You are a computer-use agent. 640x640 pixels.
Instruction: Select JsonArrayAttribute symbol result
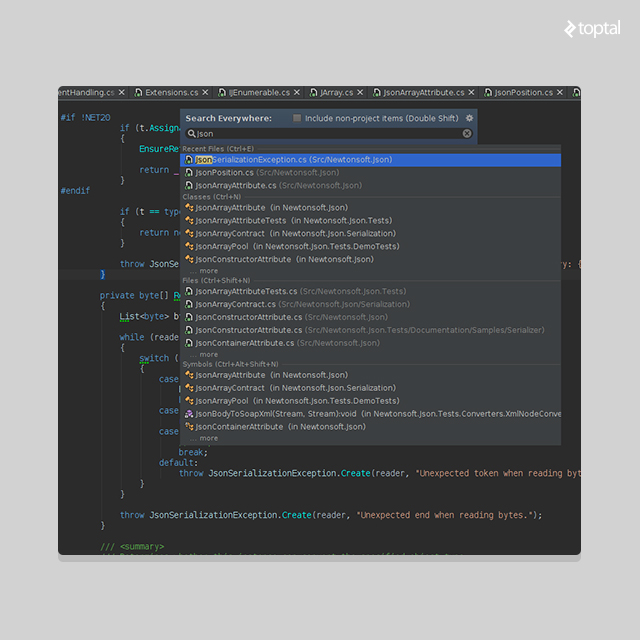pyautogui.click(x=371, y=375)
